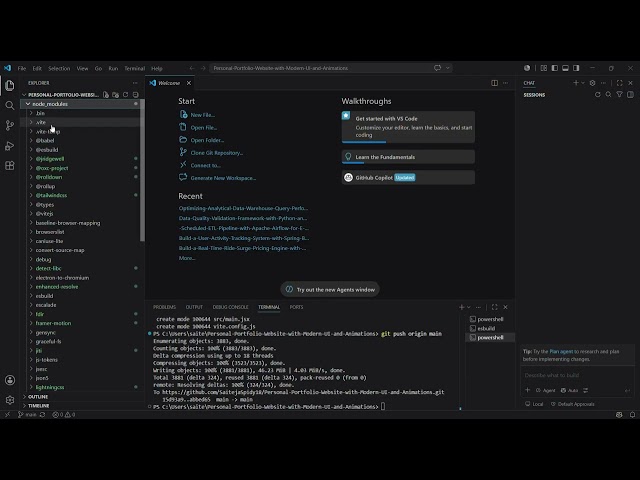Open the Terminal menu
The width and height of the screenshot is (640, 480).
point(134,68)
